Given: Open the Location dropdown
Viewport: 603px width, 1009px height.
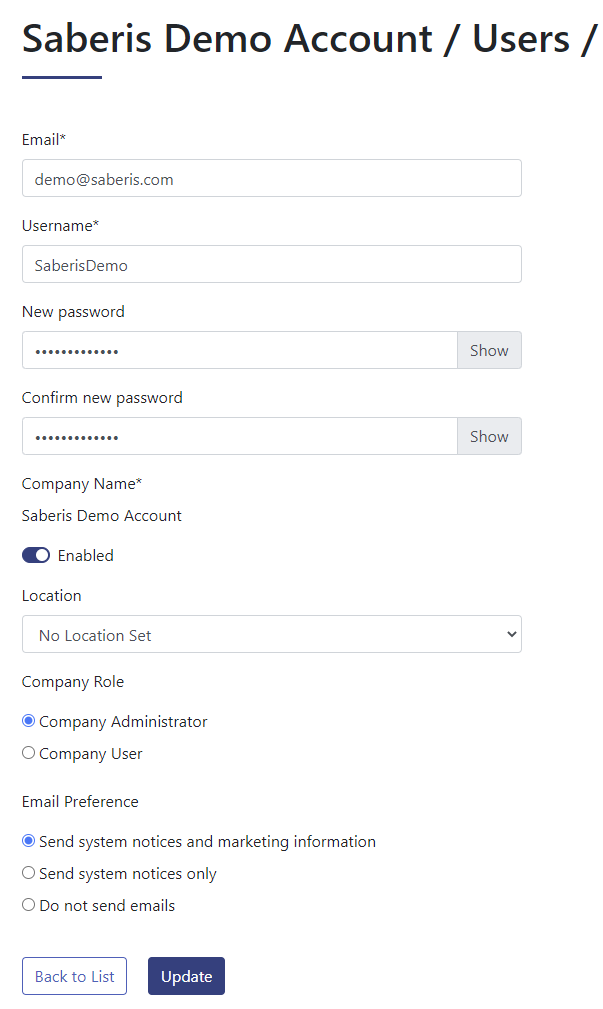Looking at the screenshot, I should coord(272,634).
